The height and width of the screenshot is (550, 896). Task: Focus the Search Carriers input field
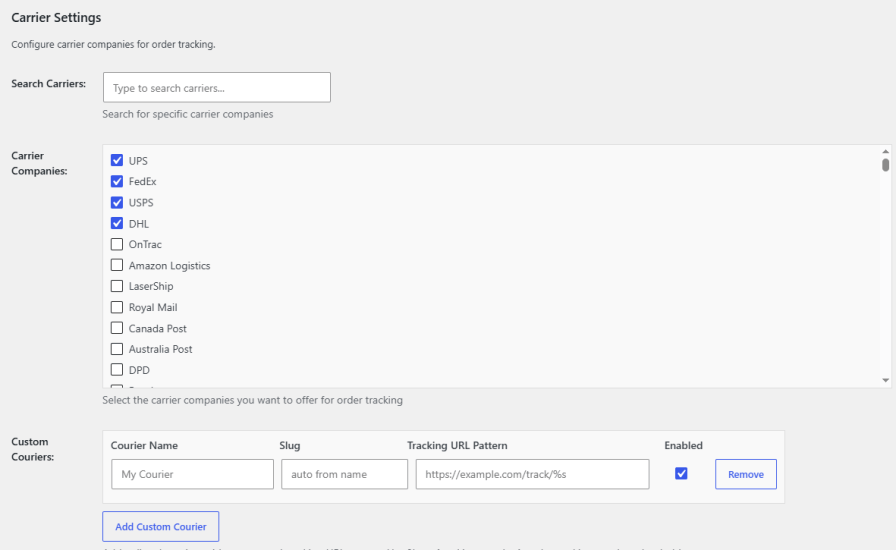pos(217,87)
